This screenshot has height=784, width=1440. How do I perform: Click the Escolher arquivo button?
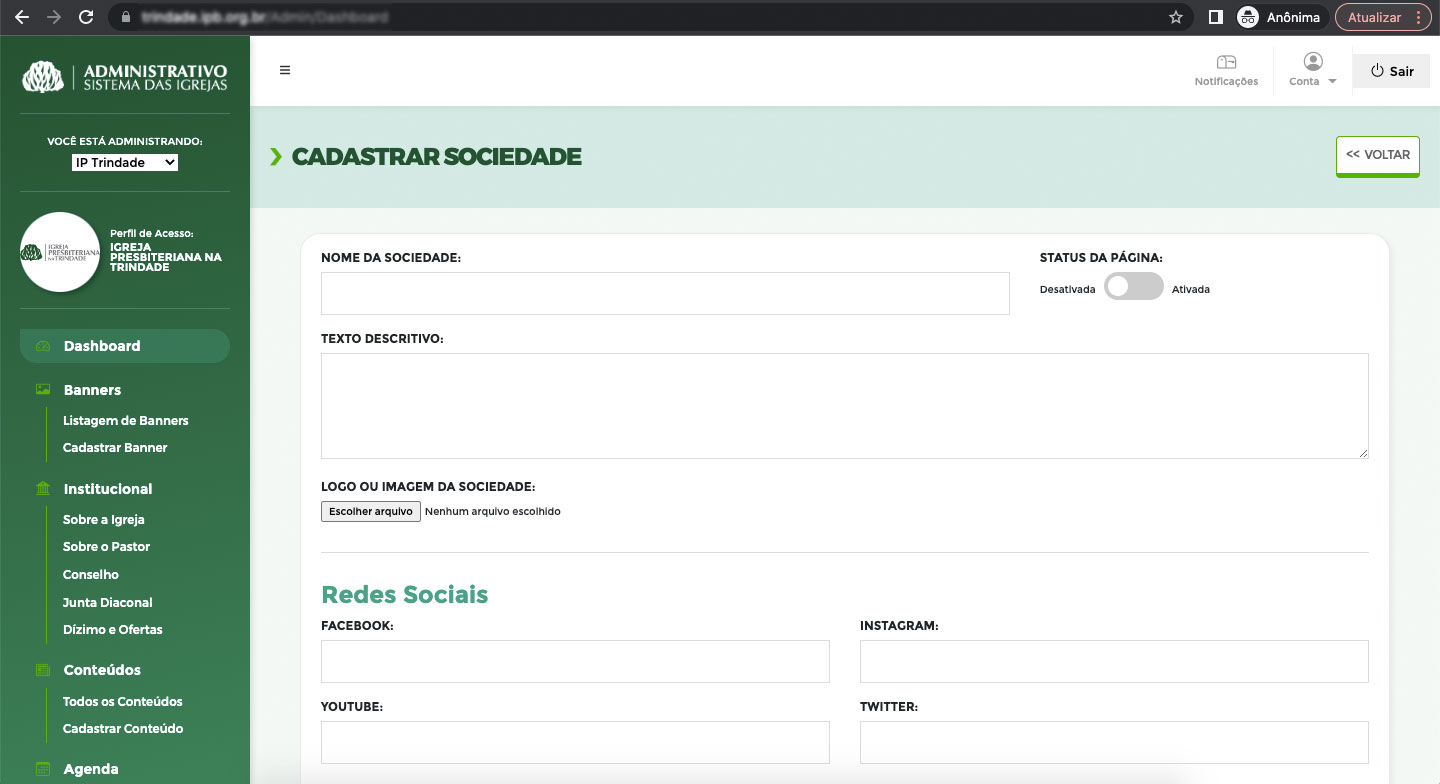click(370, 511)
